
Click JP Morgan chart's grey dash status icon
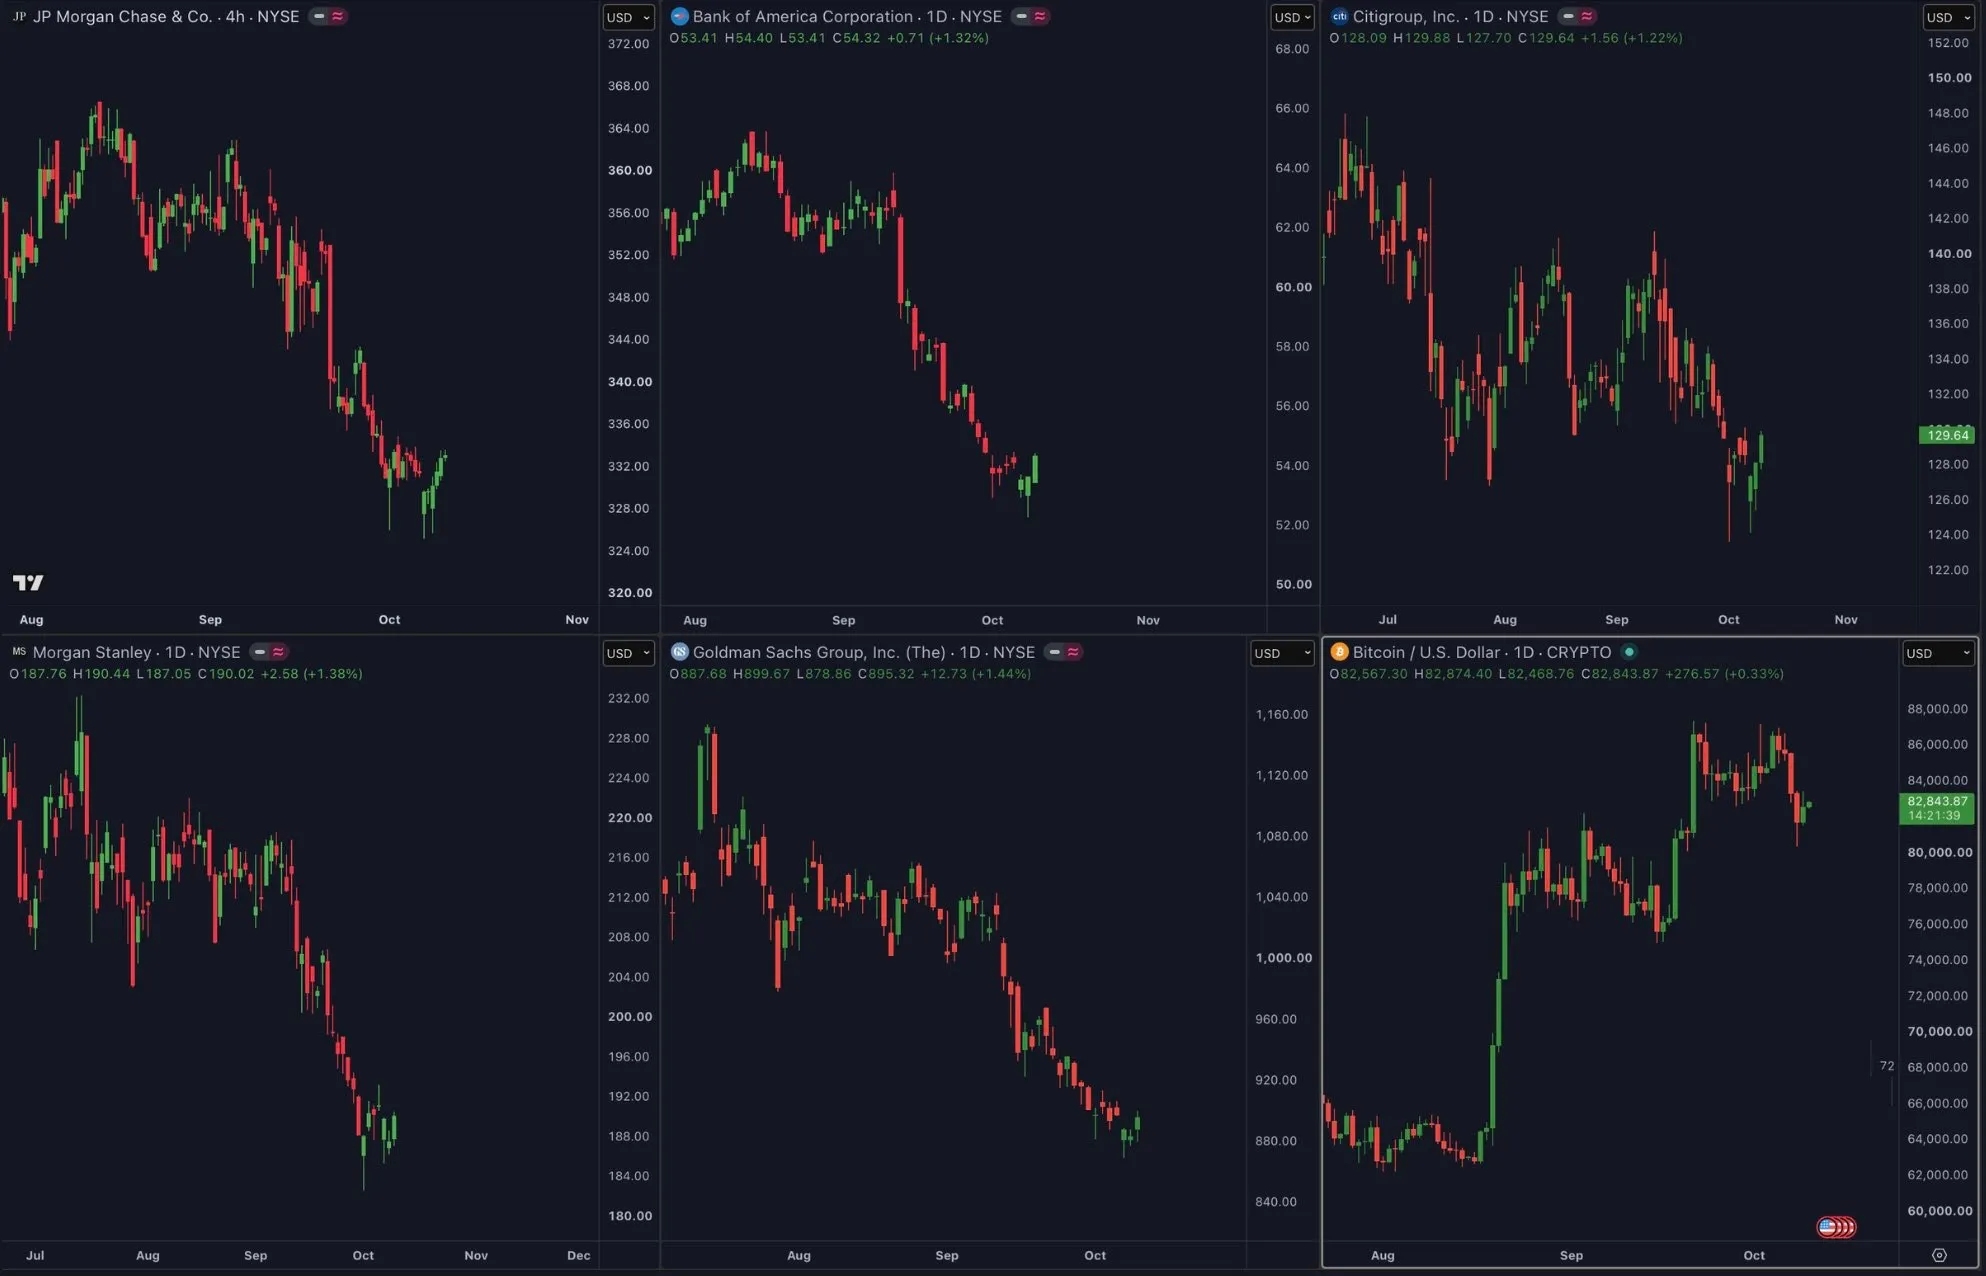pos(319,16)
